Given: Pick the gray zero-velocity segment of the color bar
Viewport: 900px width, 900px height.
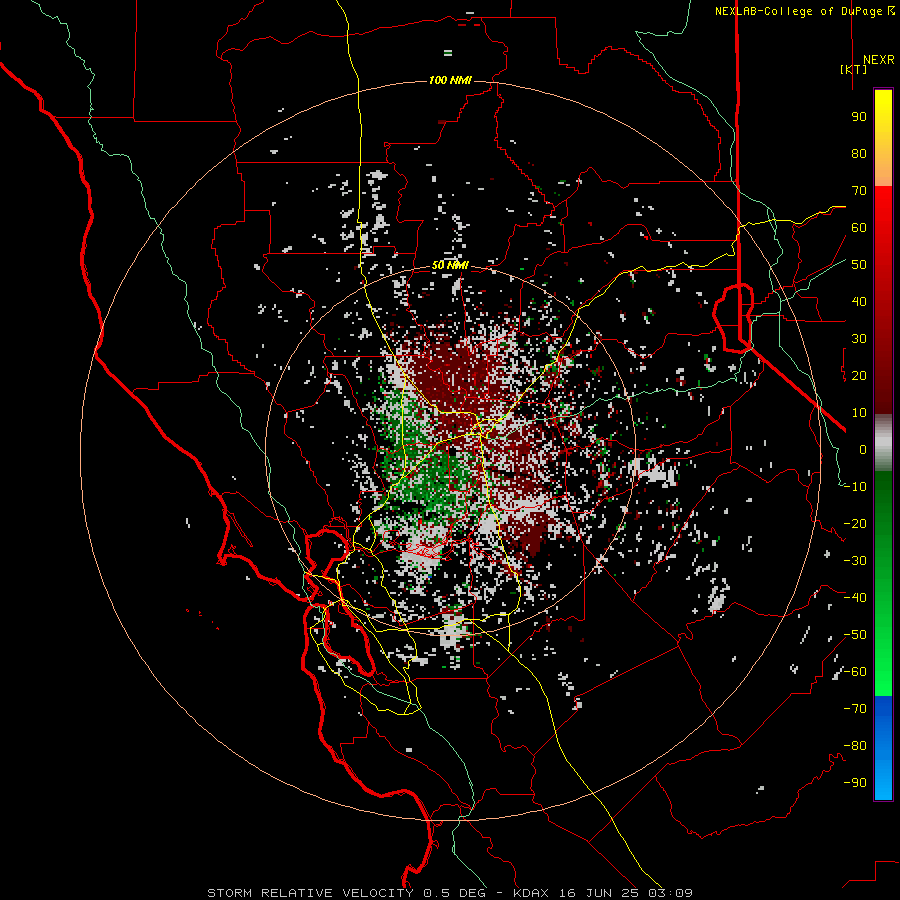Looking at the screenshot, I should [883, 443].
